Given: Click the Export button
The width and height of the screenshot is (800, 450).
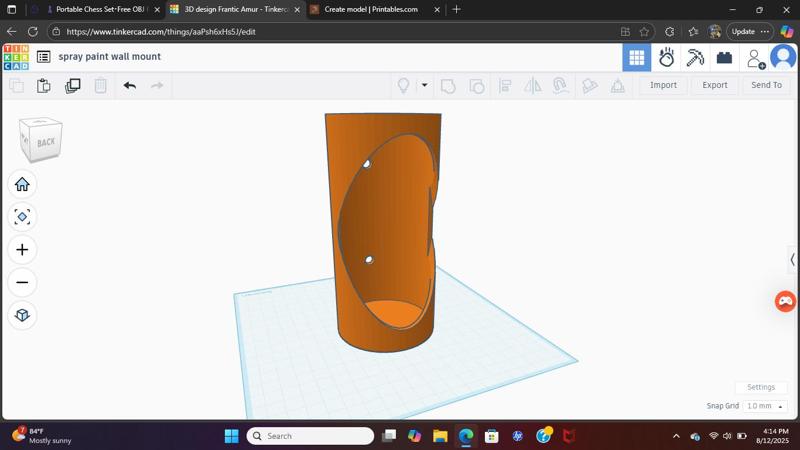Looking at the screenshot, I should 714,86.
